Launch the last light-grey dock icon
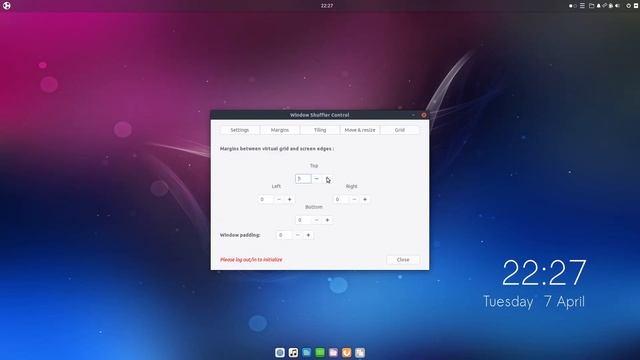The height and width of the screenshot is (360, 640). (360, 353)
